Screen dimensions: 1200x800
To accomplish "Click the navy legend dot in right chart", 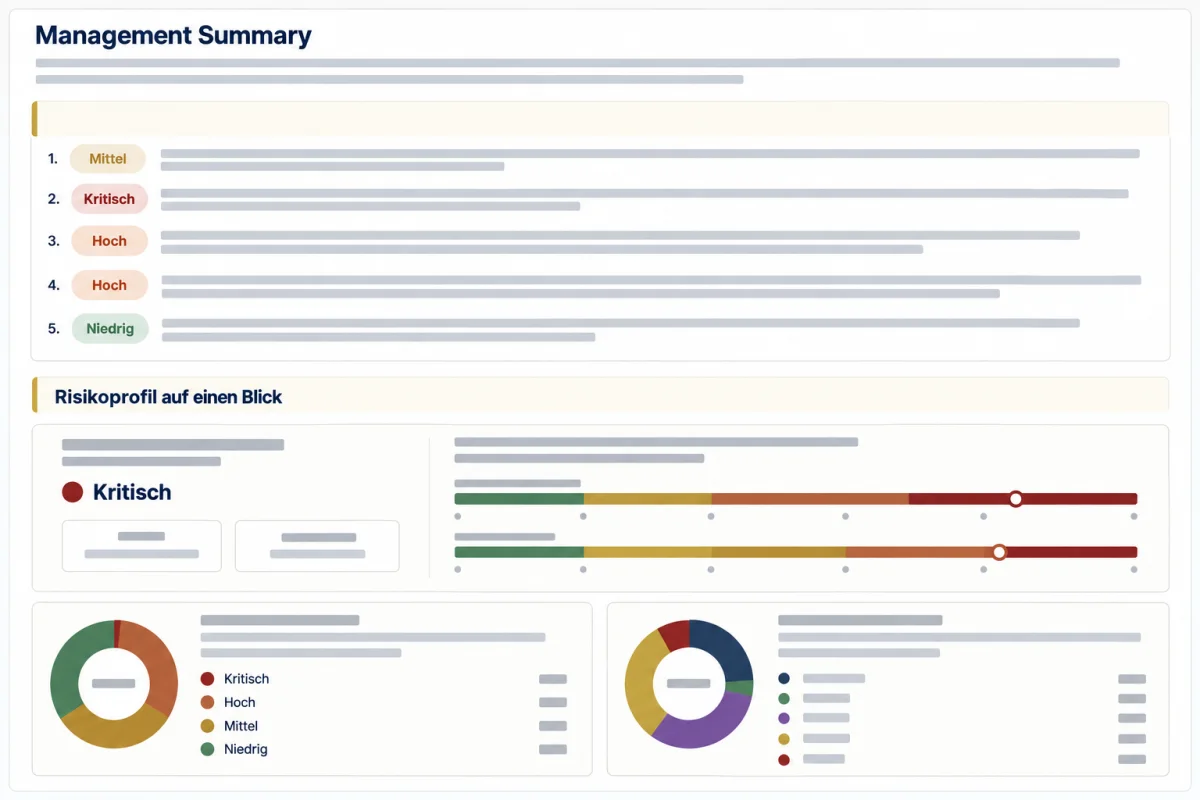I will (784, 679).
